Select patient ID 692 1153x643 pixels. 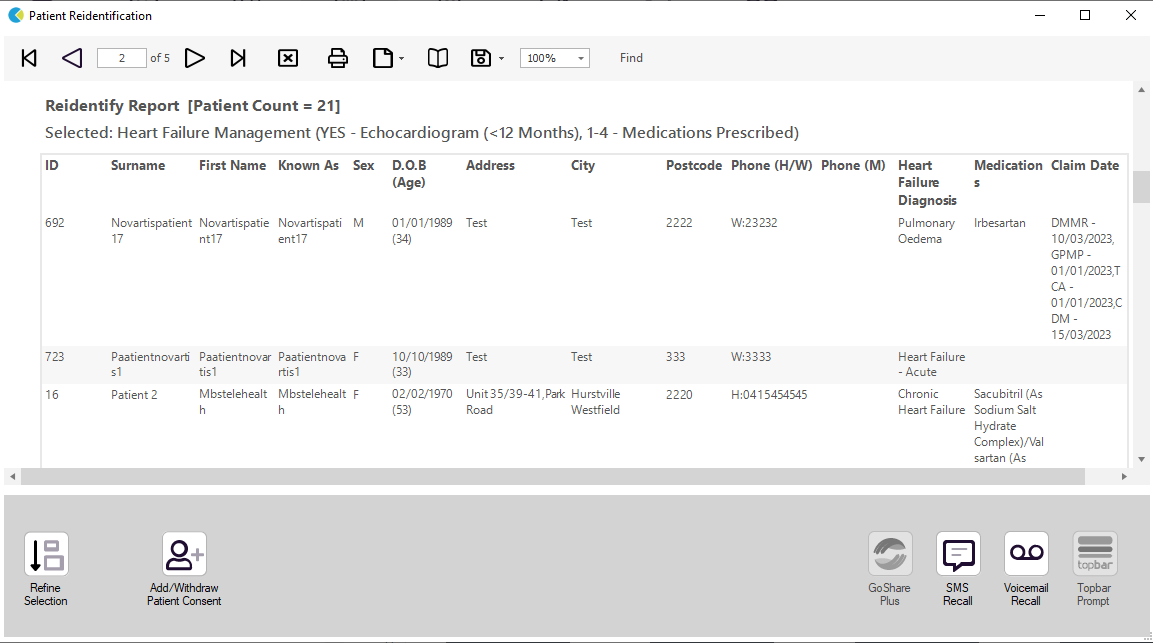pyautogui.click(x=54, y=223)
